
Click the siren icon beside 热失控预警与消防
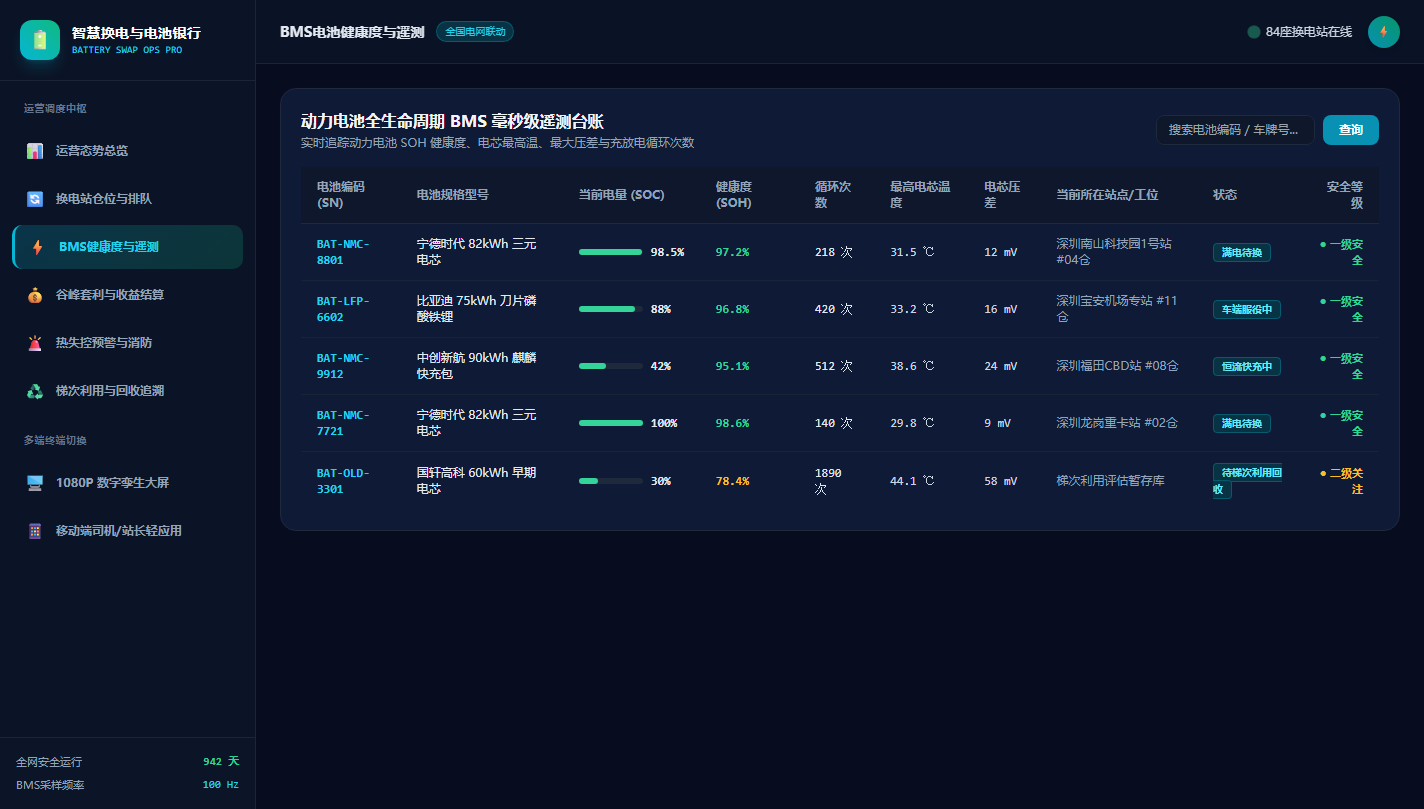(35, 343)
